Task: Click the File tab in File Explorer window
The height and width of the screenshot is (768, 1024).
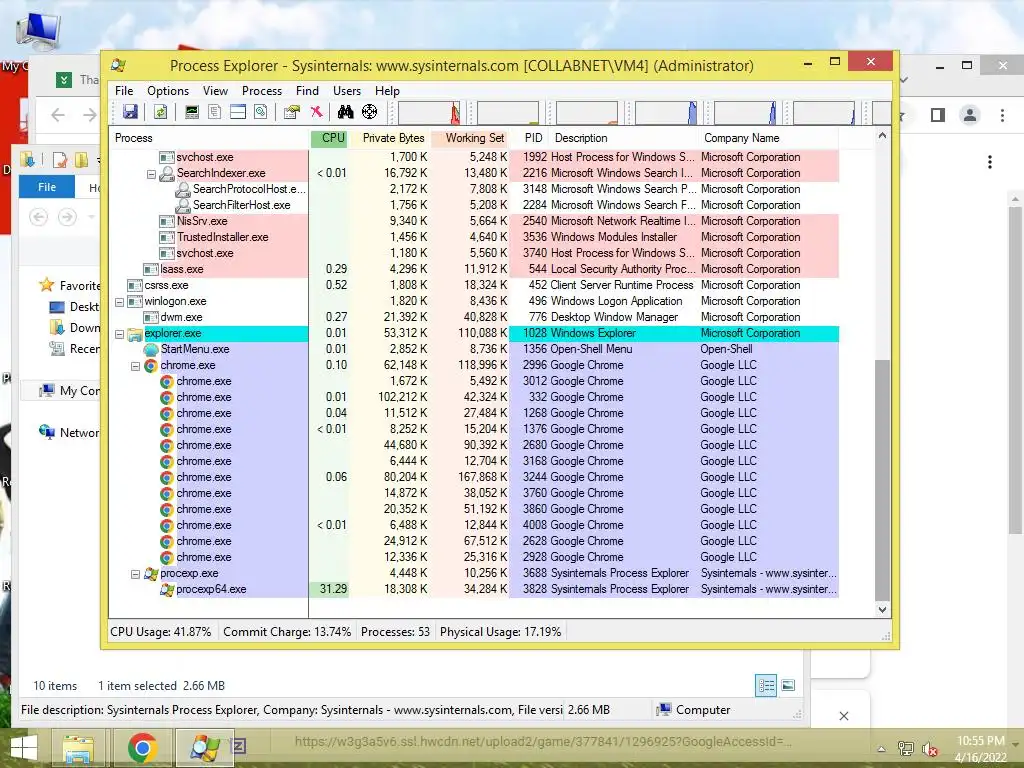Action: (x=47, y=187)
